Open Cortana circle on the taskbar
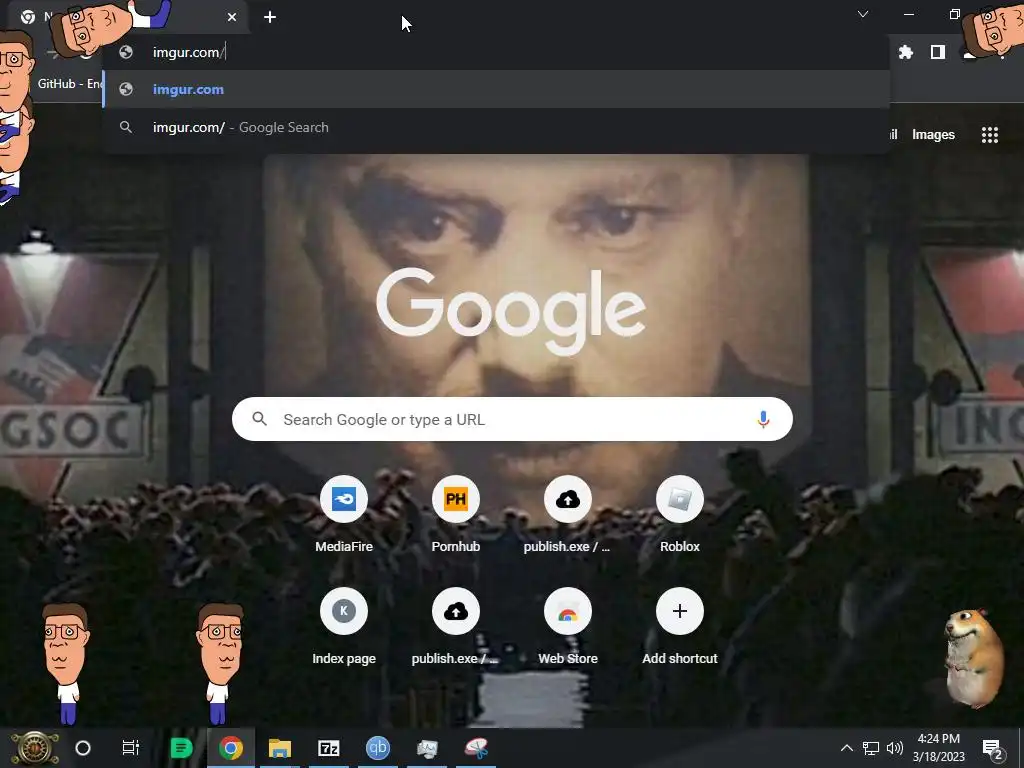Viewport: 1024px width, 768px height. 83,748
